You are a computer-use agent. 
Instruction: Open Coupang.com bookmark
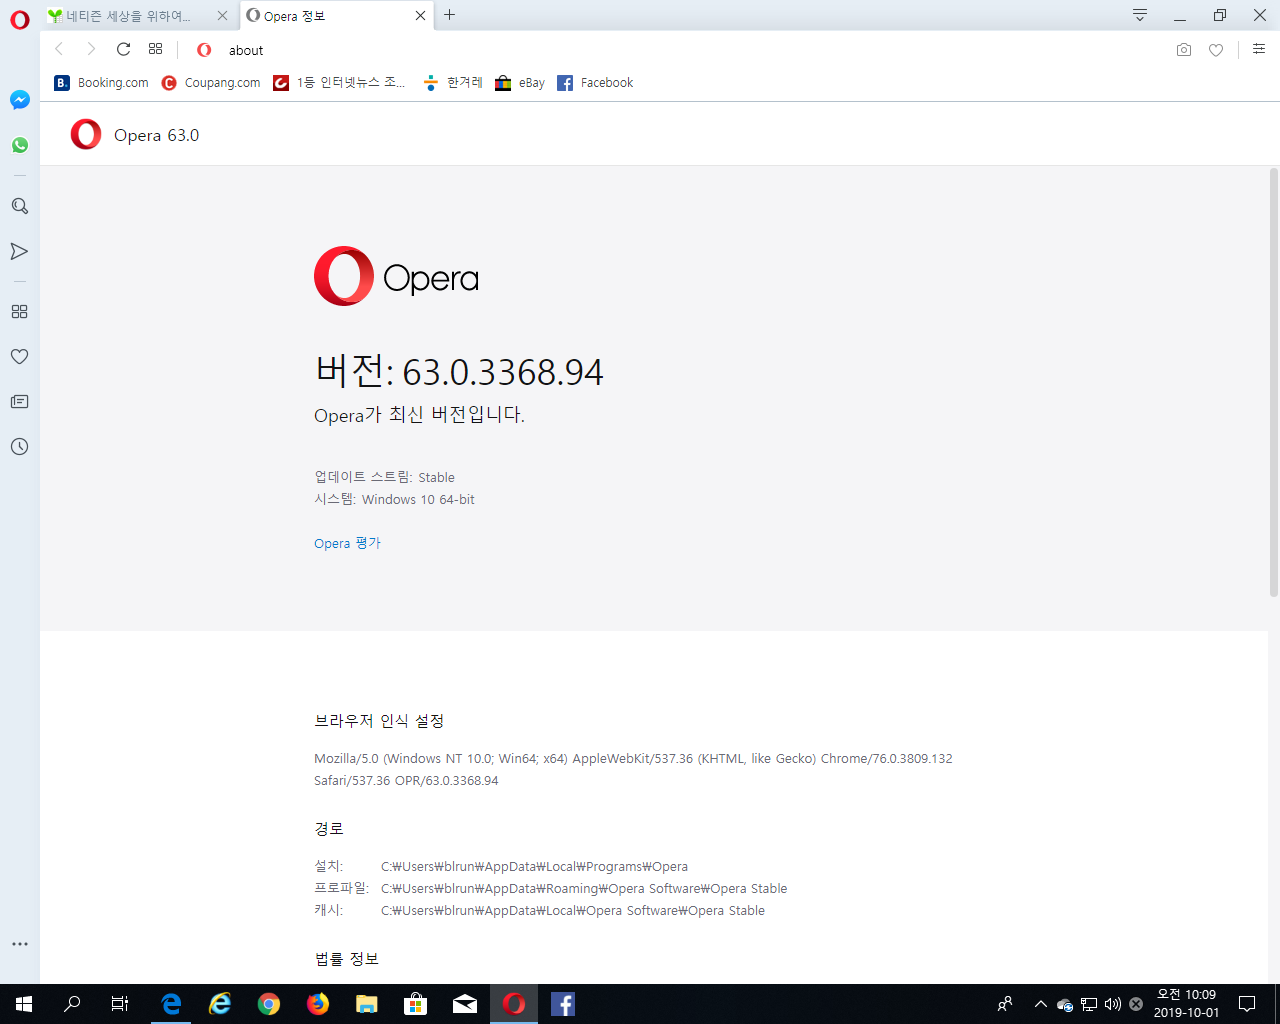(211, 83)
